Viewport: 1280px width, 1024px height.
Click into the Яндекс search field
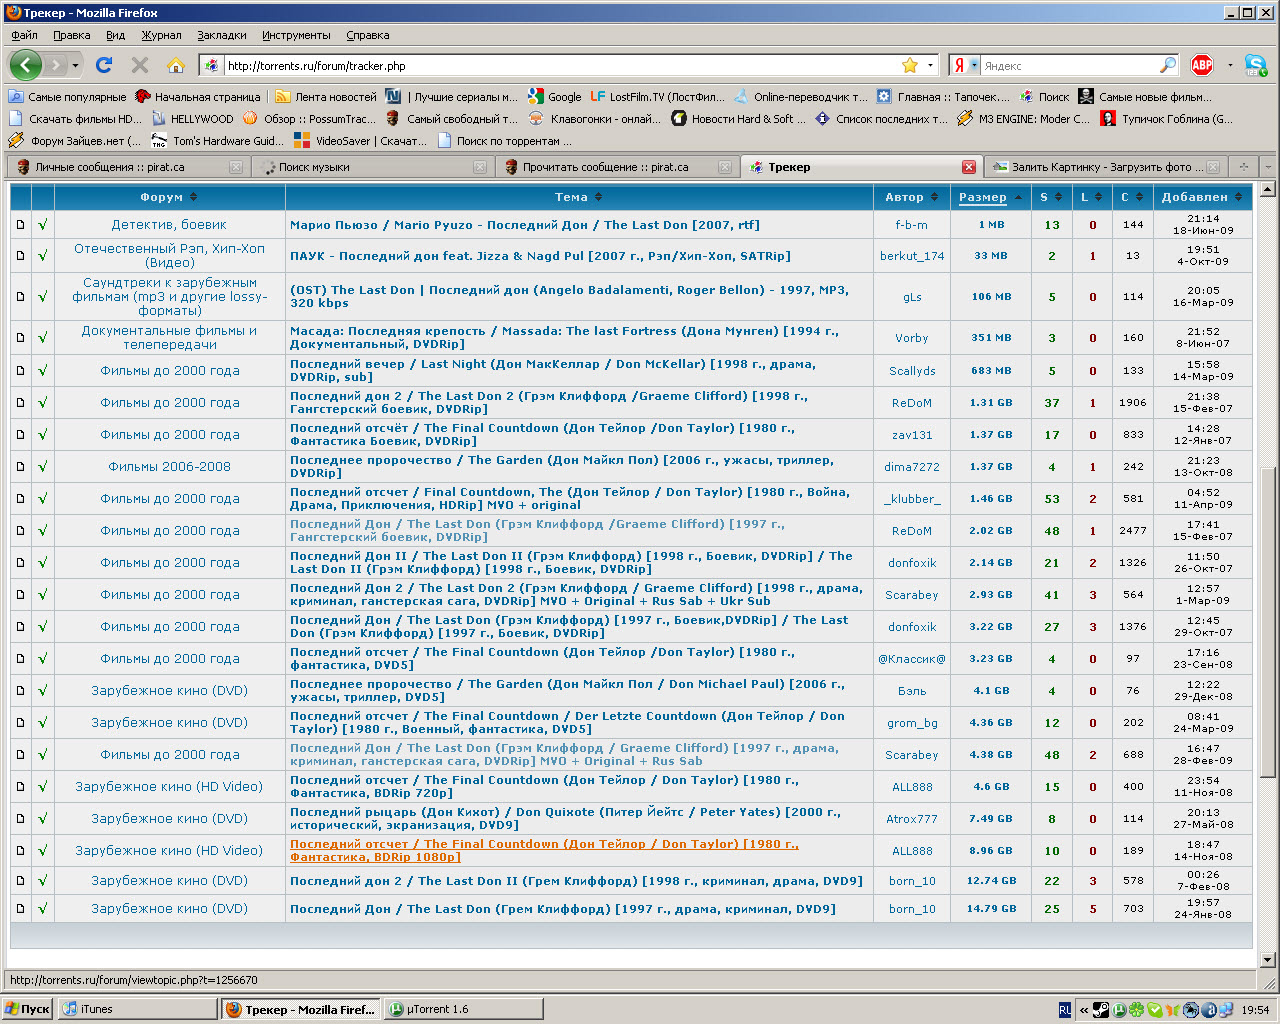[1070, 65]
